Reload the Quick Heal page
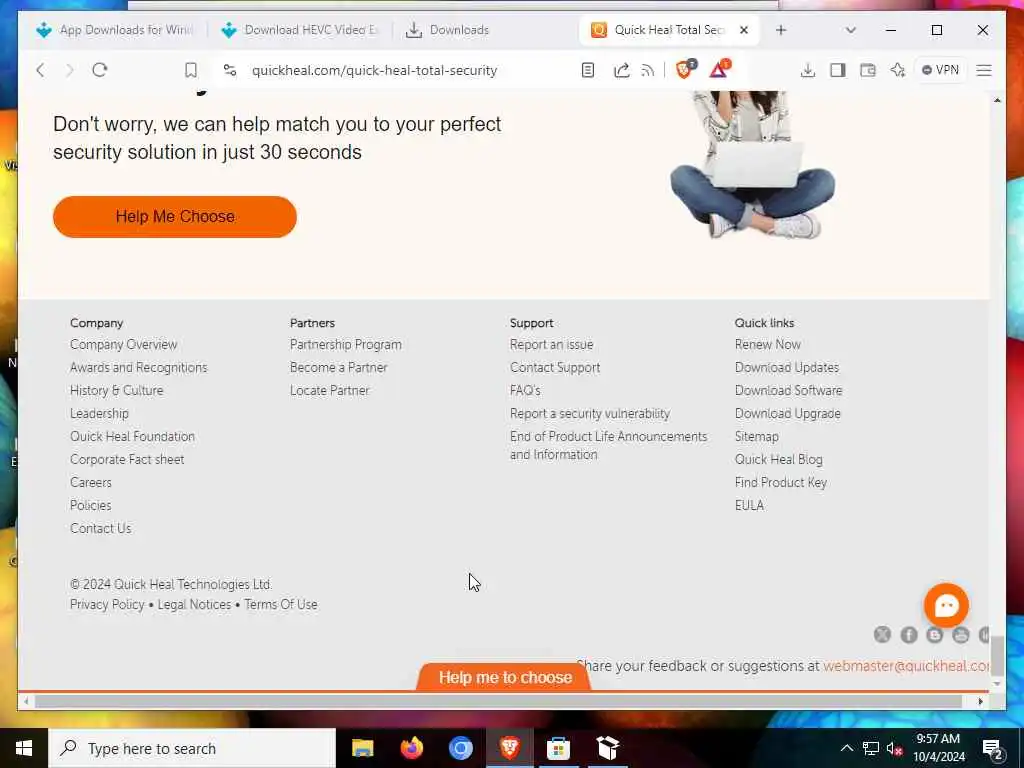This screenshot has width=1024, height=768. point(99,70)
